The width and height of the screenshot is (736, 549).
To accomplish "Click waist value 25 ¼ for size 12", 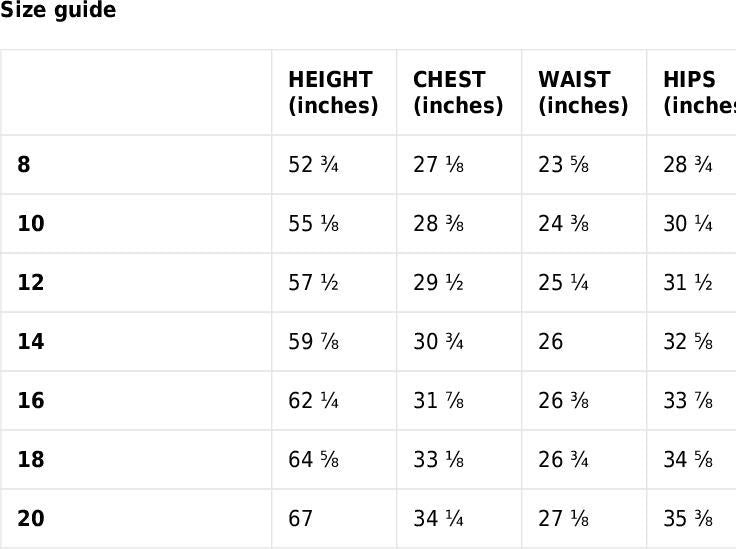I will tap(563, 283).
